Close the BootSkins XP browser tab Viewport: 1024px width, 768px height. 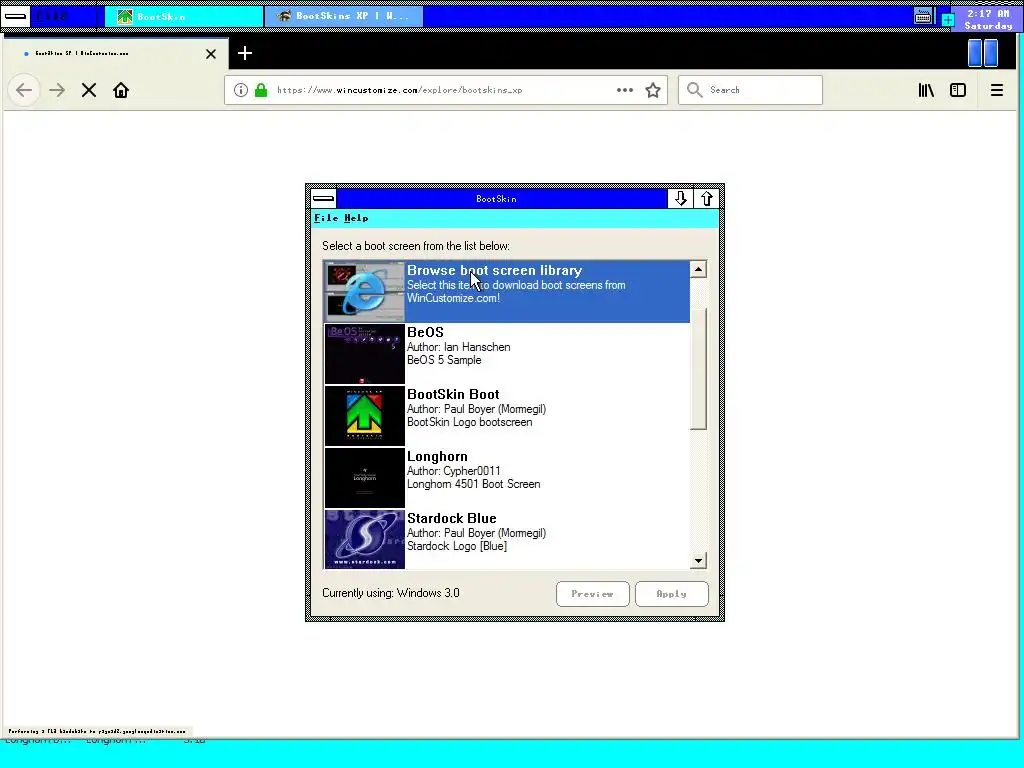[211, 54]
